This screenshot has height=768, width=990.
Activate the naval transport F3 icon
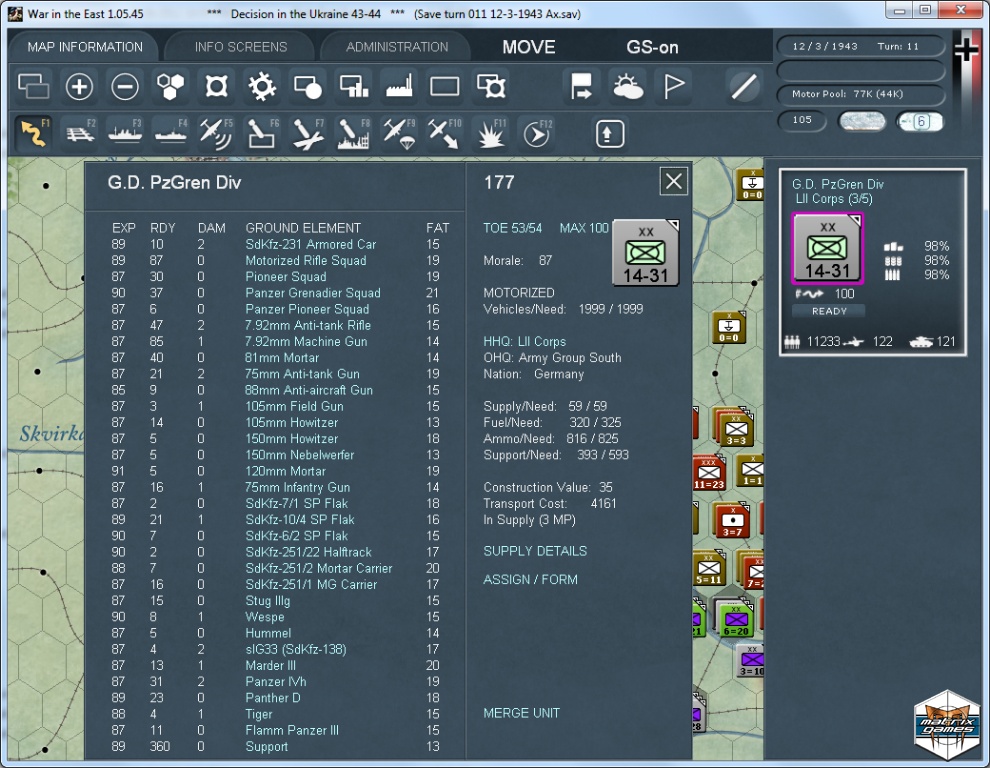point(124,133)
